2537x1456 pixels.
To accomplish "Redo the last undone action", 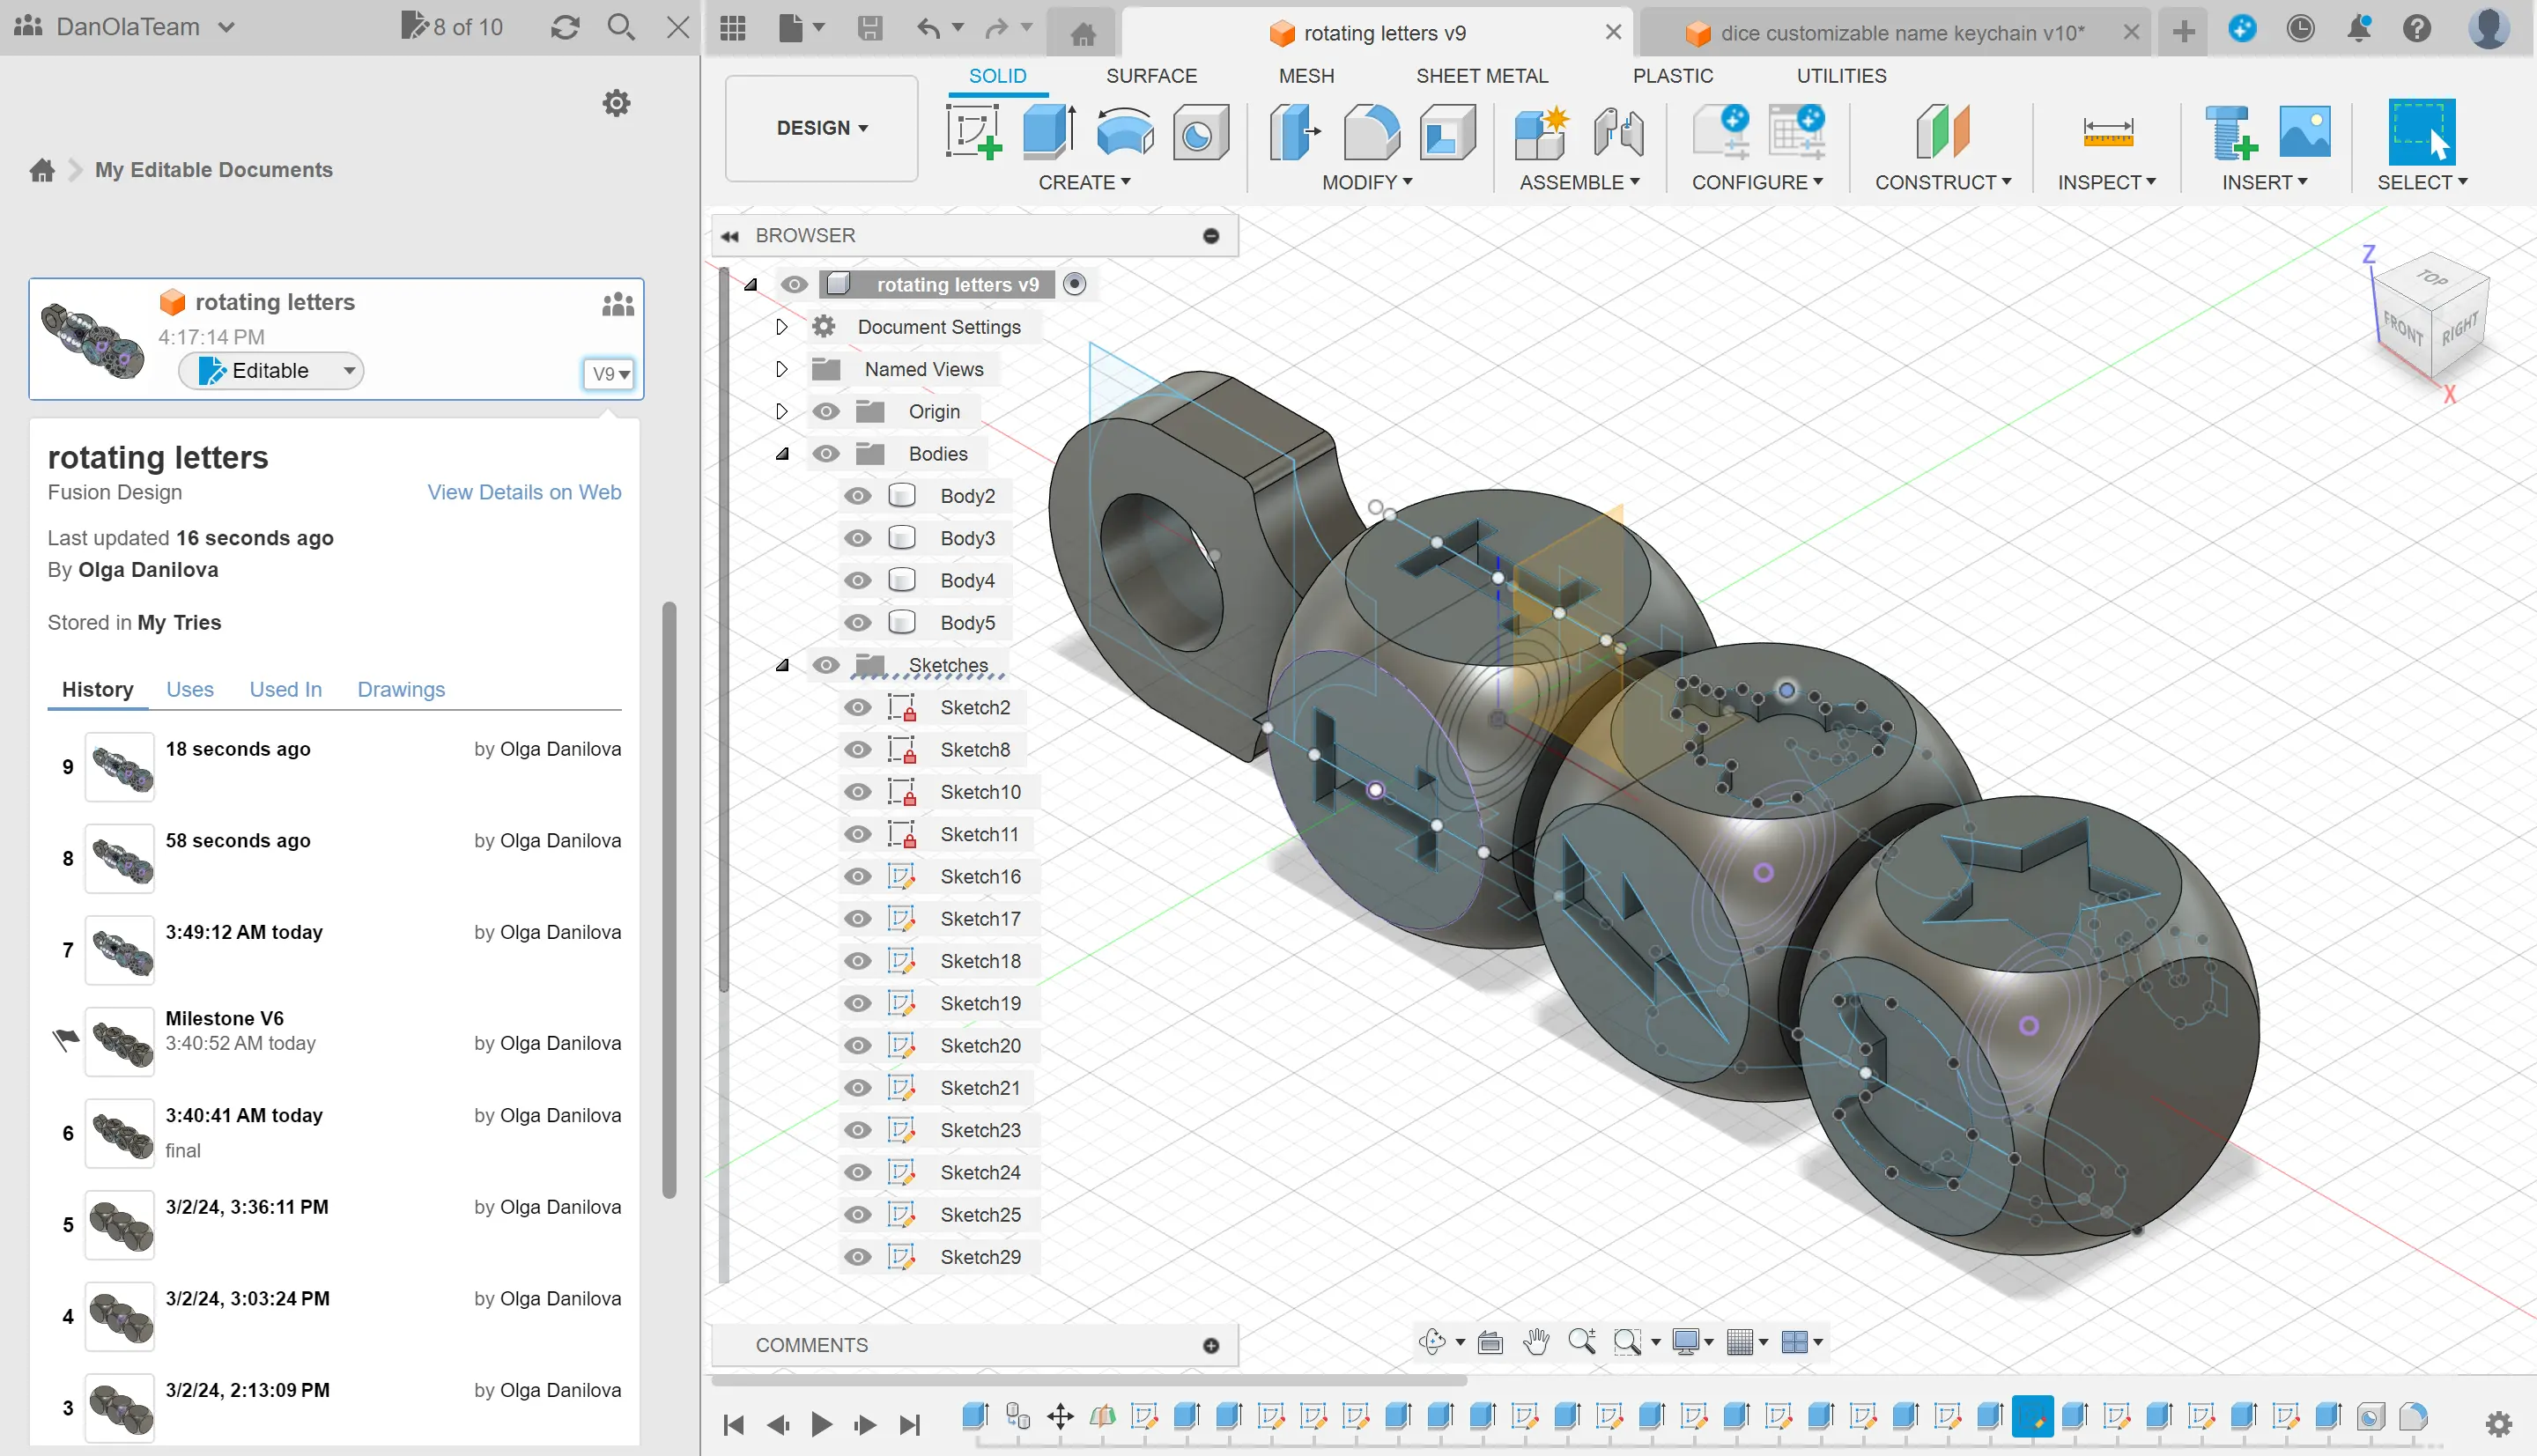I will tap(996, 29).
